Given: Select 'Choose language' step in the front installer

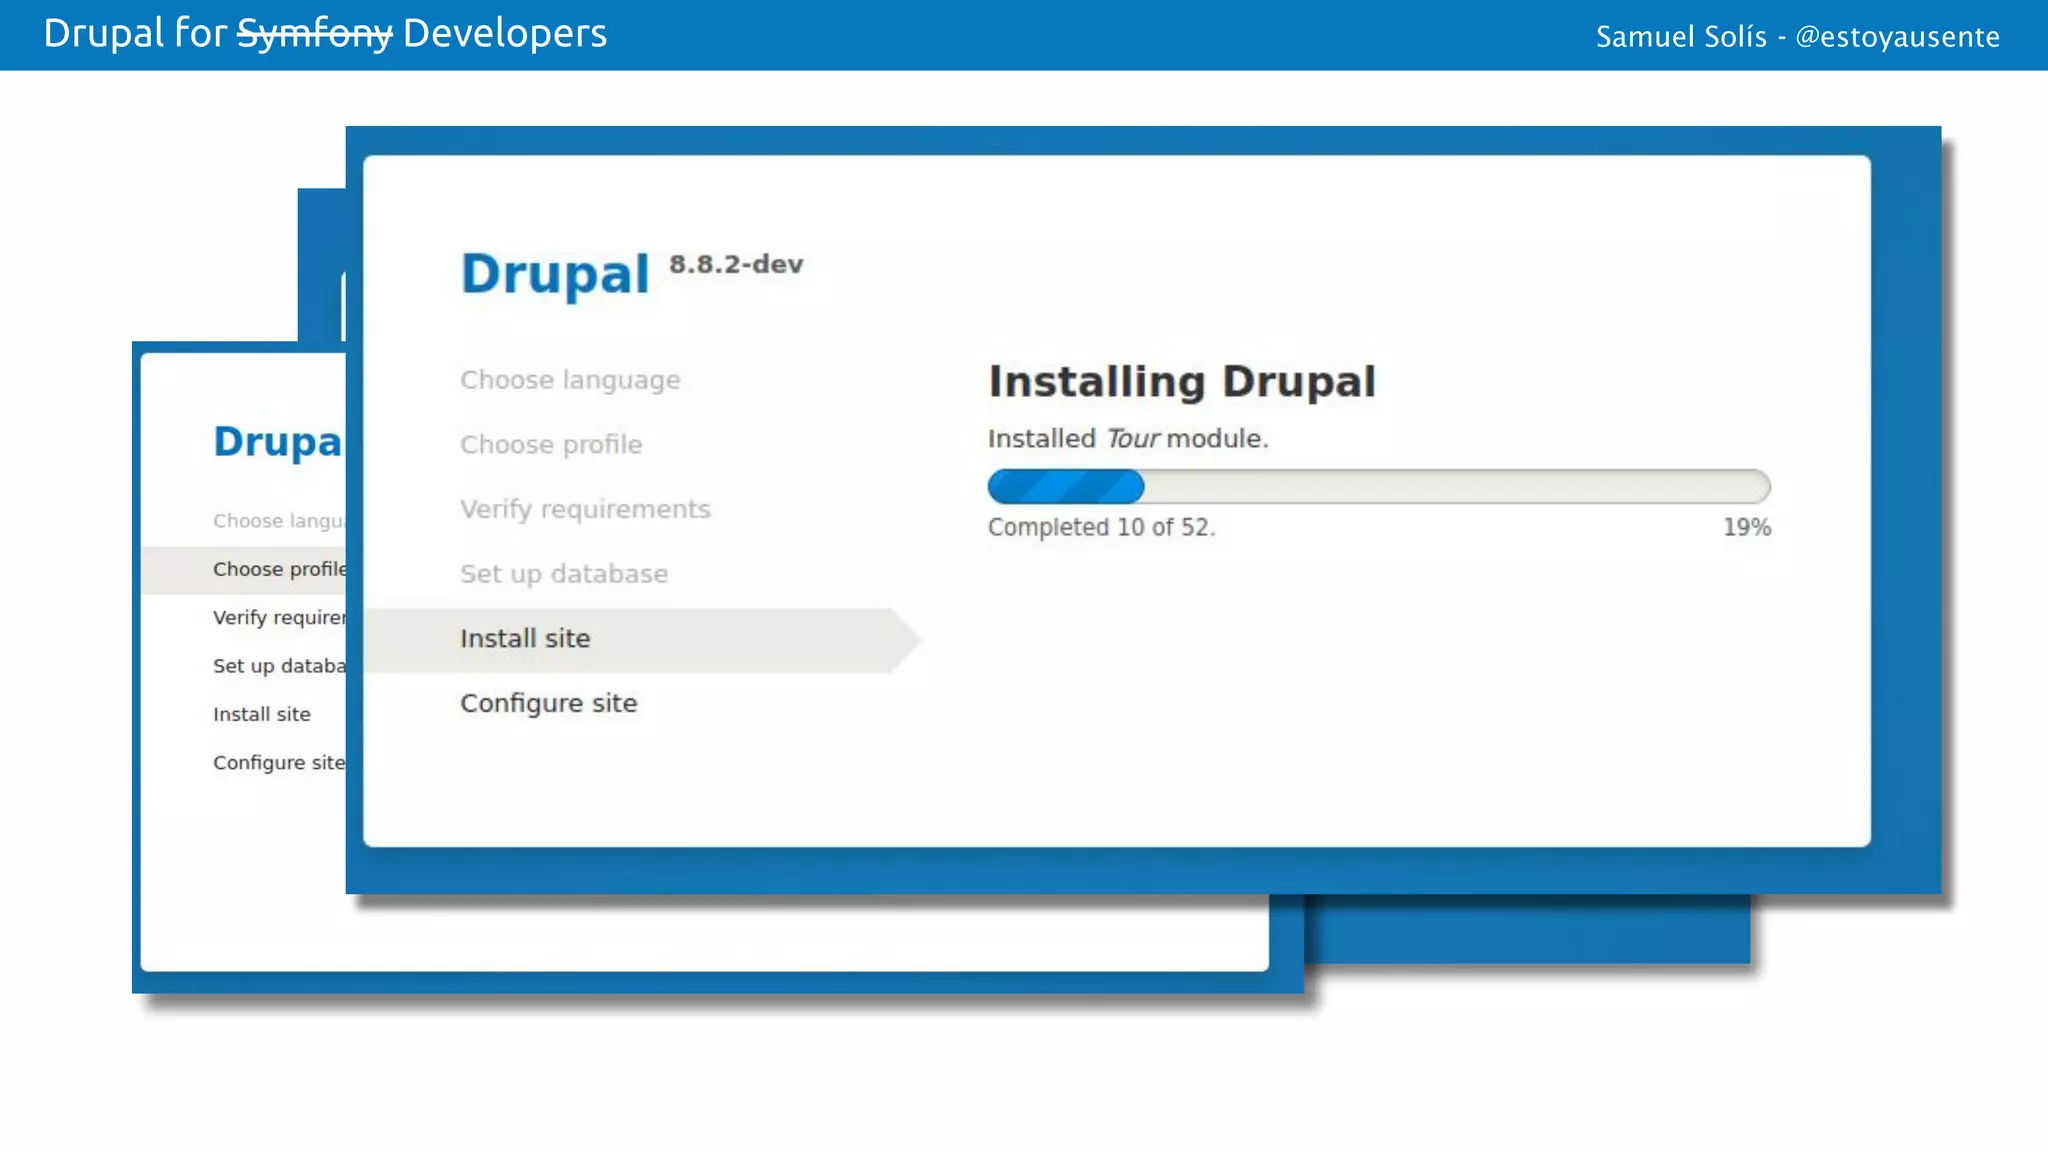Looking at the screenshot, I should coord(570,380).
